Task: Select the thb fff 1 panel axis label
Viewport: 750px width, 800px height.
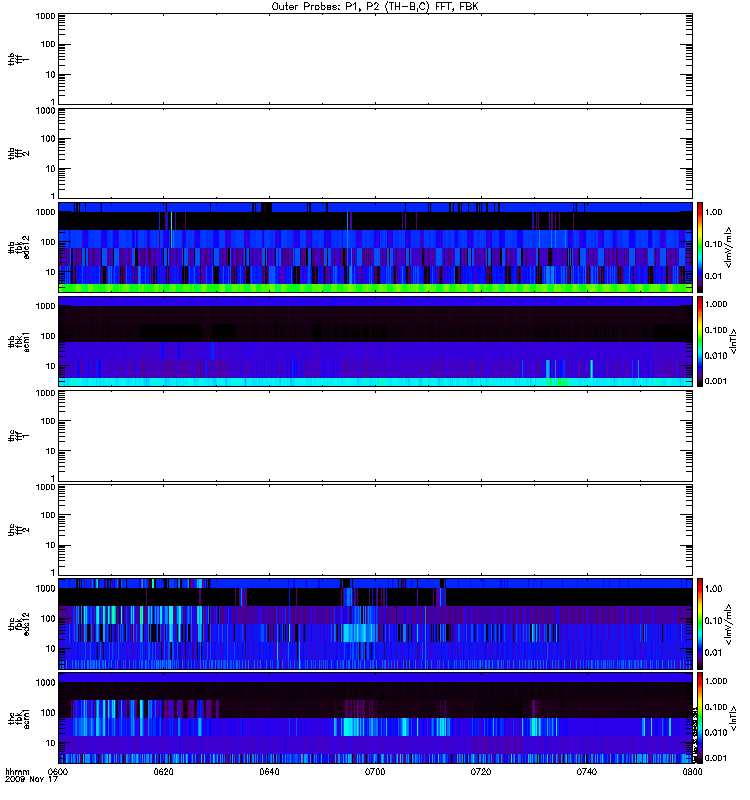Action: 18,59
